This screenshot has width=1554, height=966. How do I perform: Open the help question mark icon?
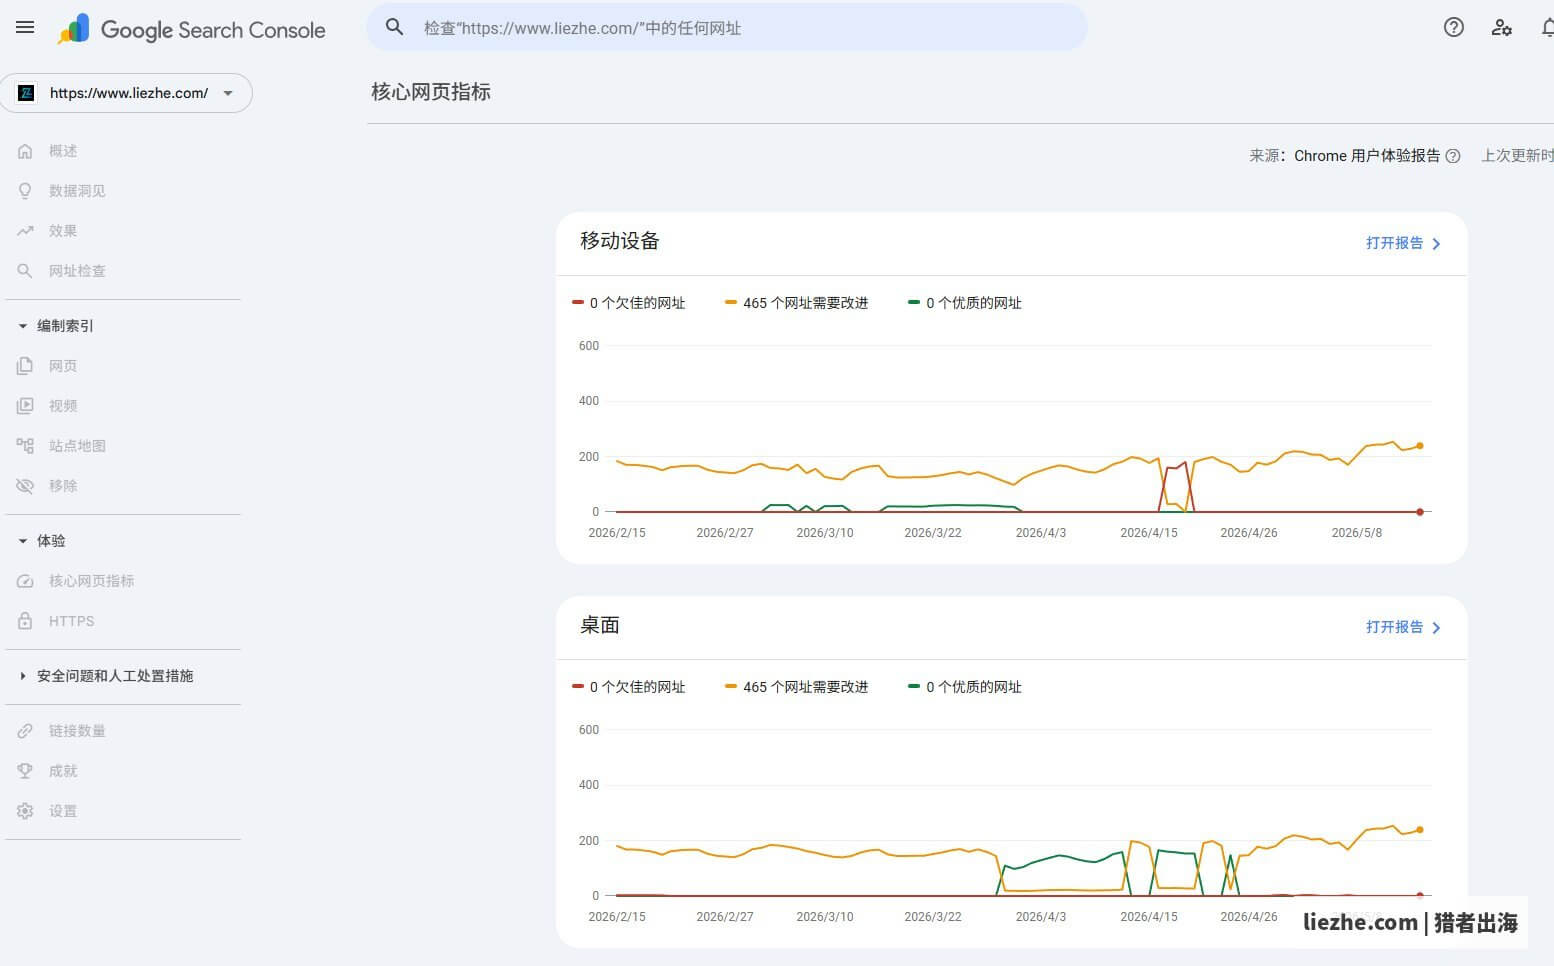click(1454, 28)
